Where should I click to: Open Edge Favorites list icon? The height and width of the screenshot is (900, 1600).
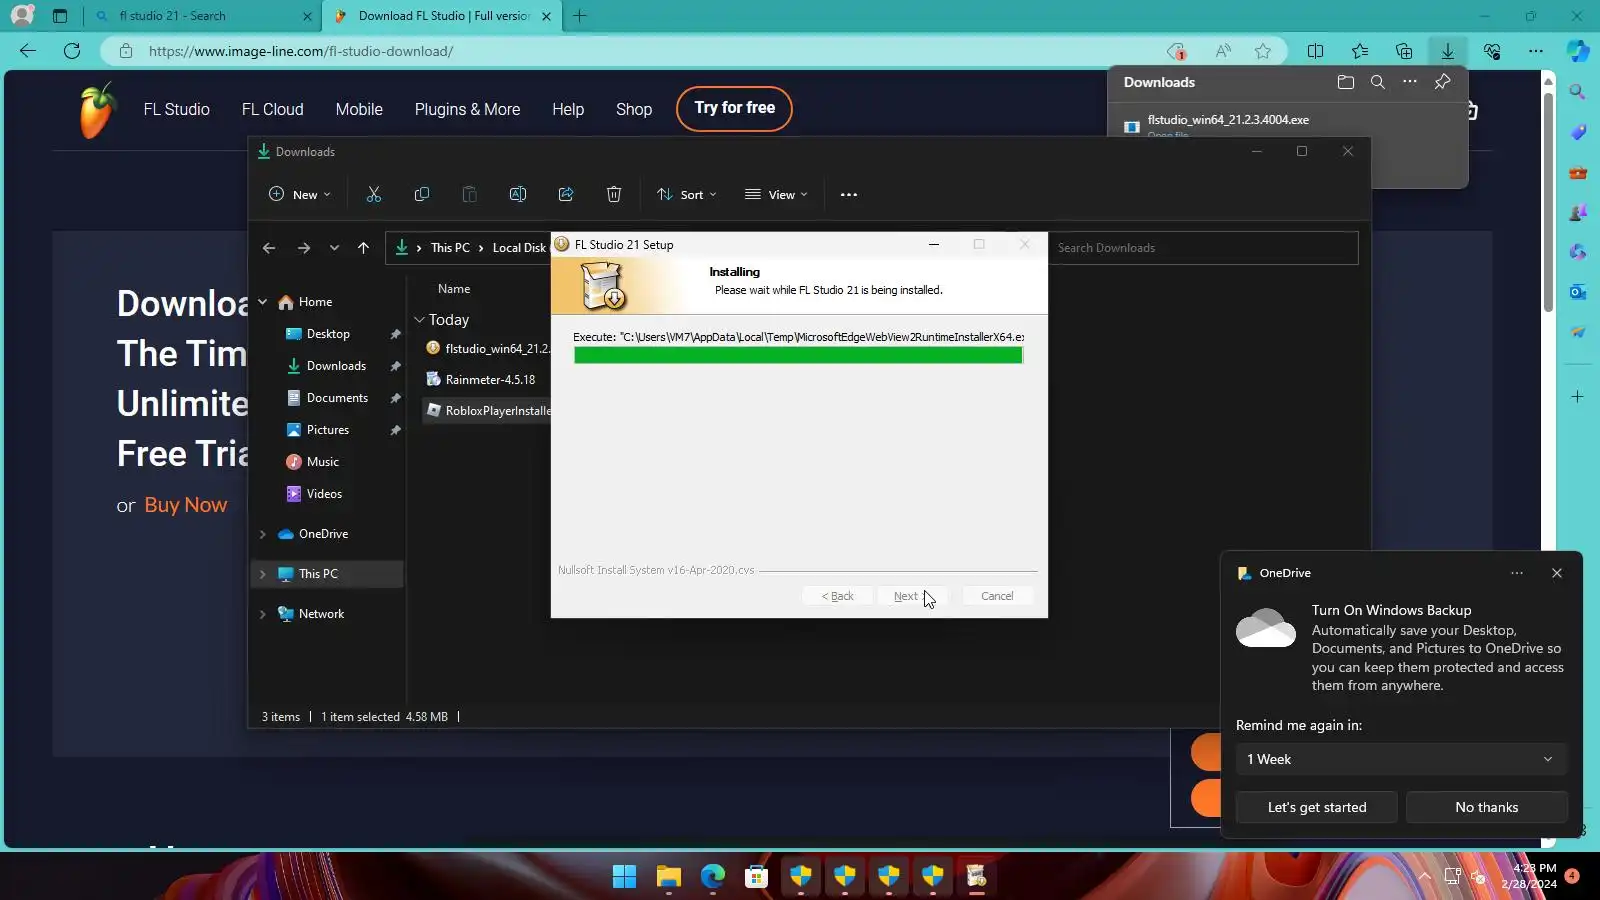[1360, 51]
